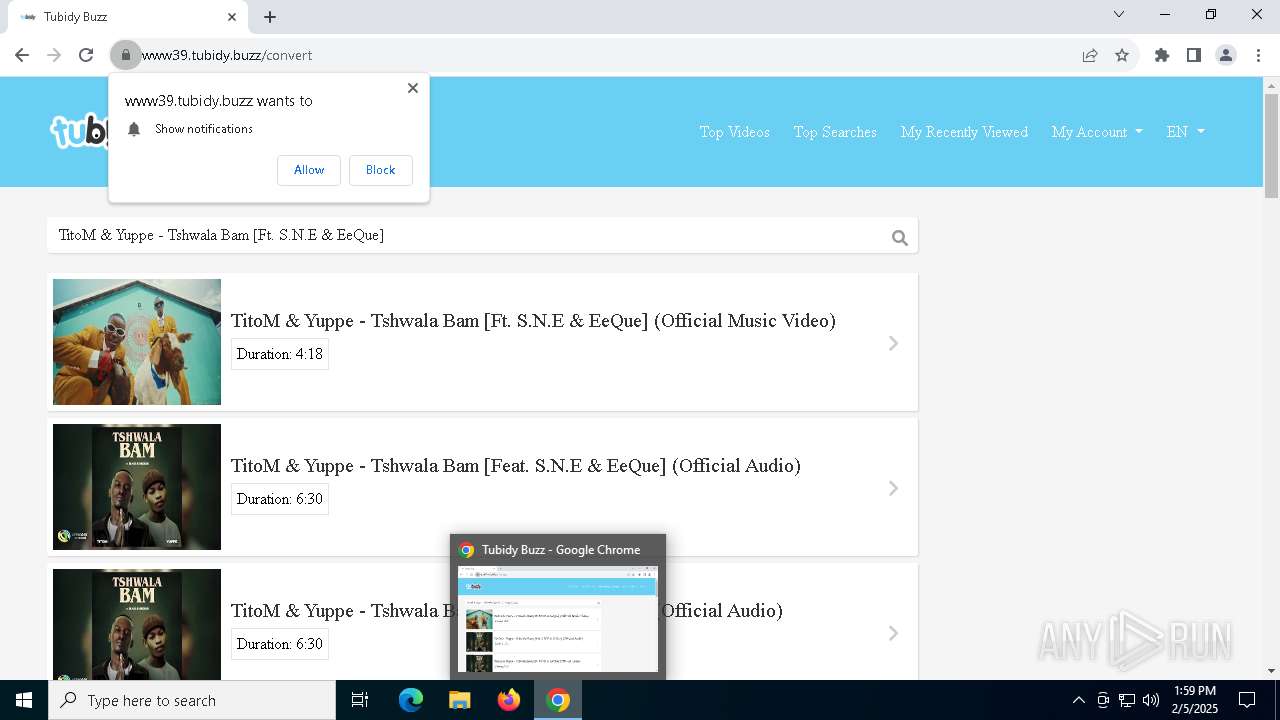Share this page from address bar
Screen dimensions: 1280x720
pyautogui.click(x=1090, y=55)
